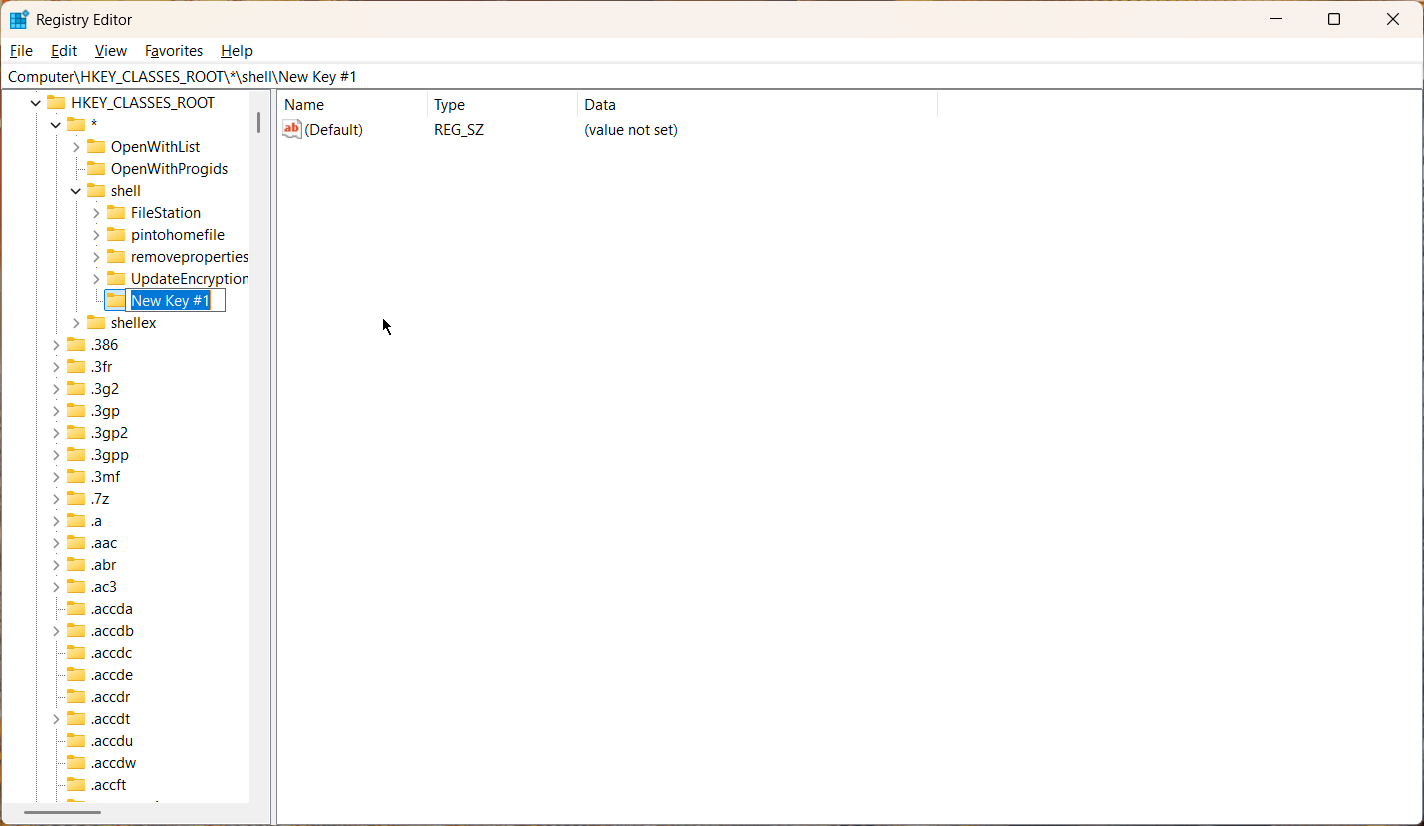
Task: Click the shellex folder icon
Action: click(x=96, y=322)
